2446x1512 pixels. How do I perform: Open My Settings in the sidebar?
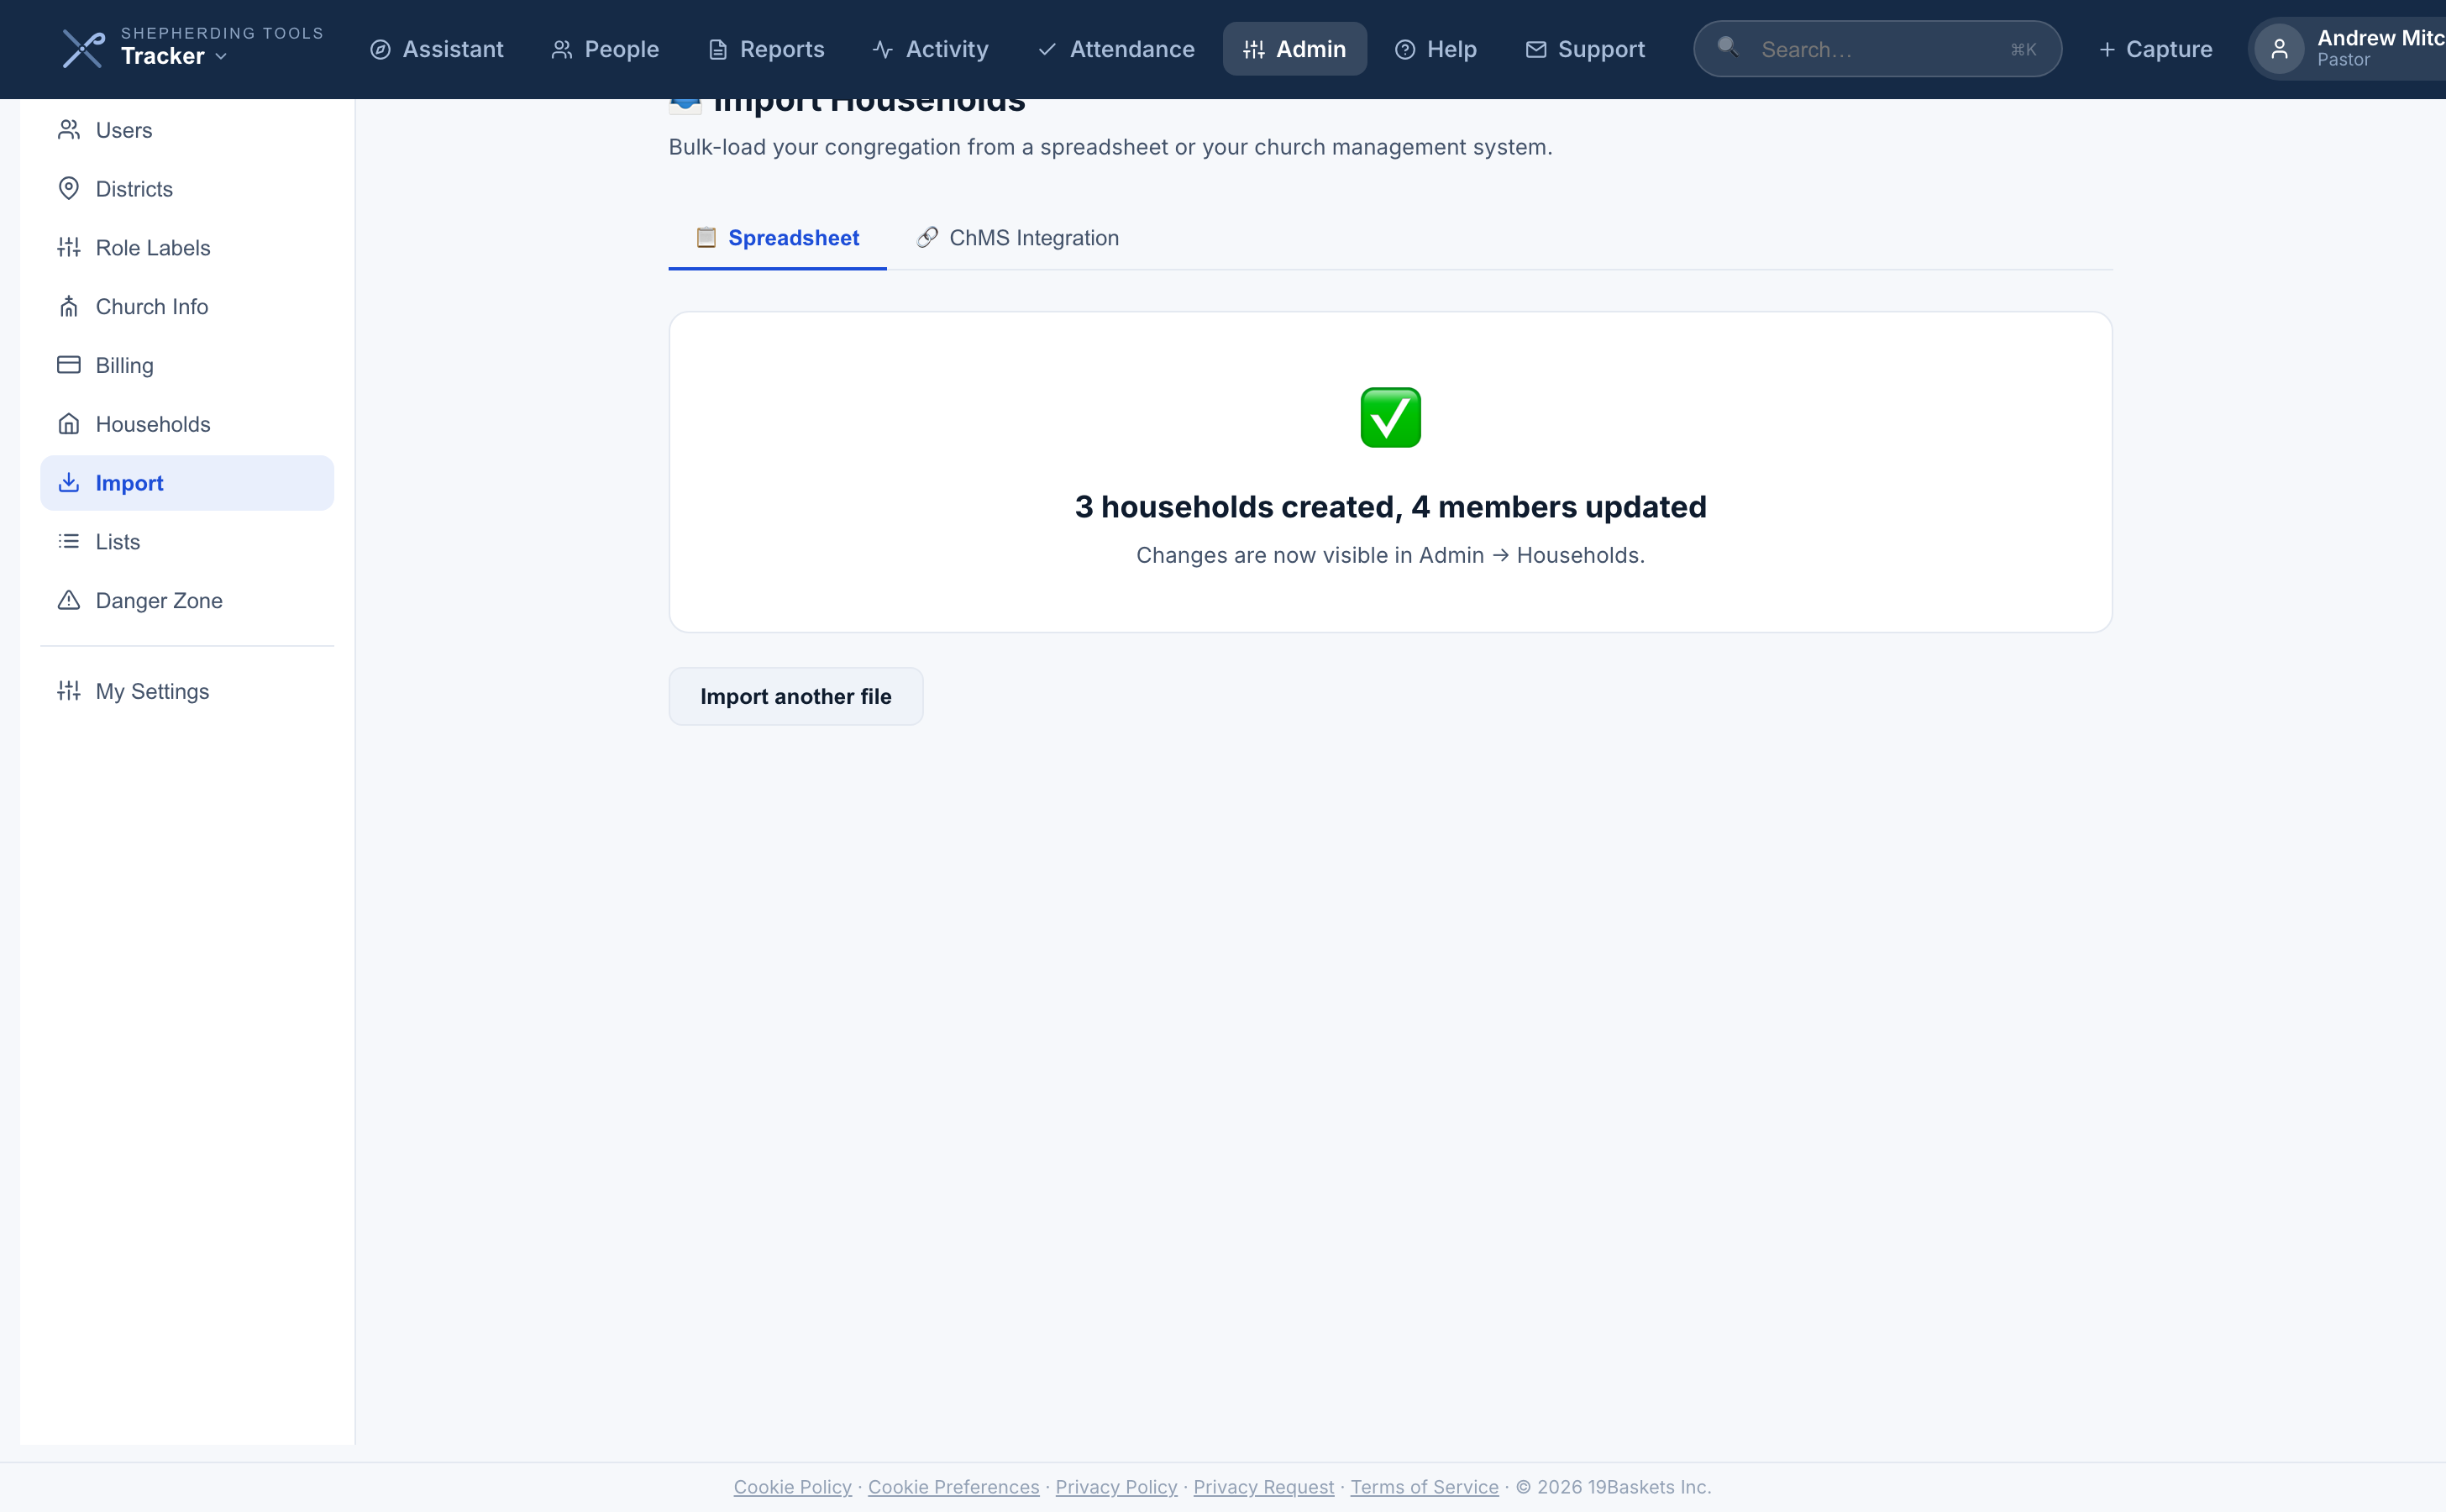187,691
